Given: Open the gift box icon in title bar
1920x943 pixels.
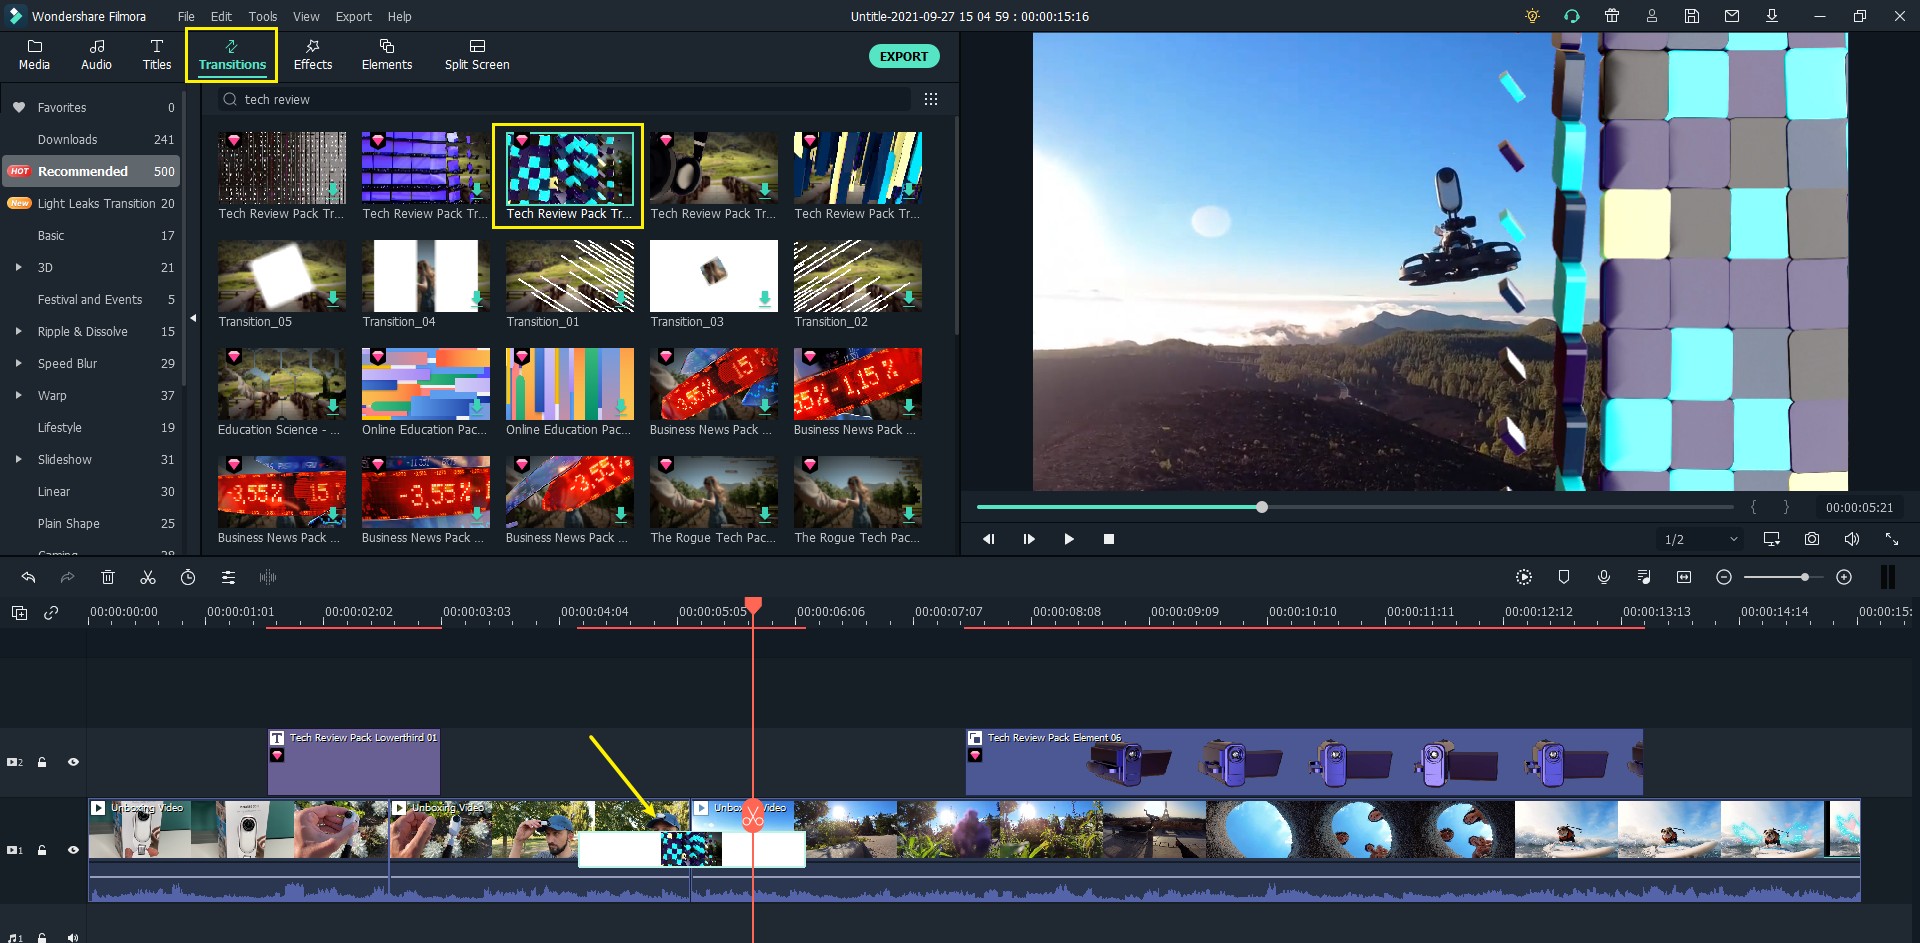Looking at the screenshot, I should coord(1612,16).
